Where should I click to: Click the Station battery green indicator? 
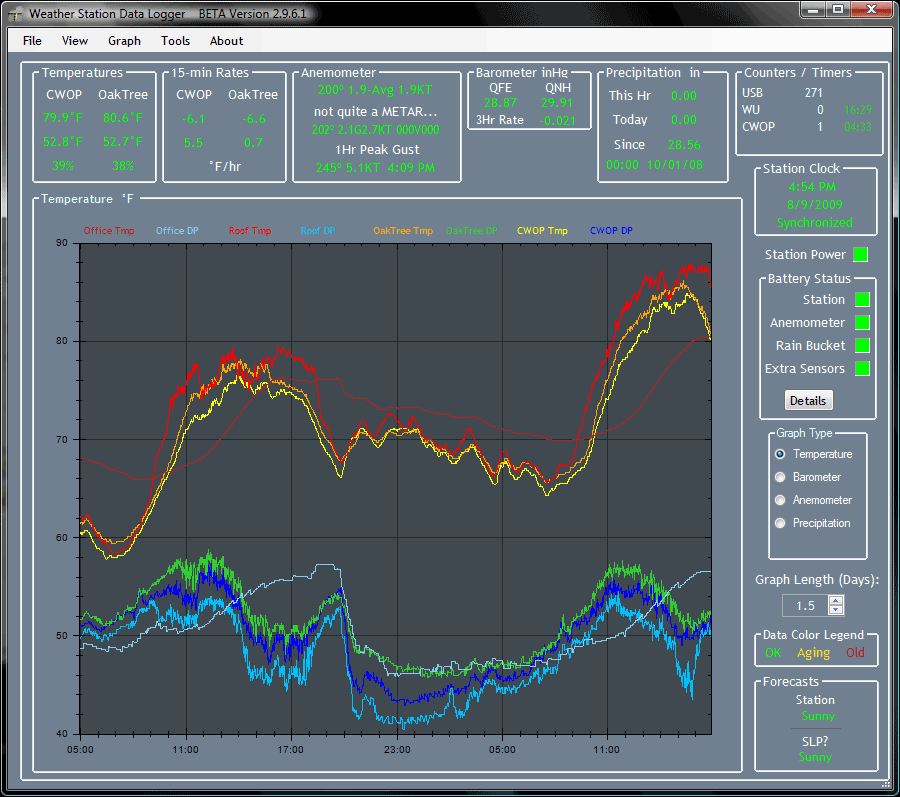[862, 300]
